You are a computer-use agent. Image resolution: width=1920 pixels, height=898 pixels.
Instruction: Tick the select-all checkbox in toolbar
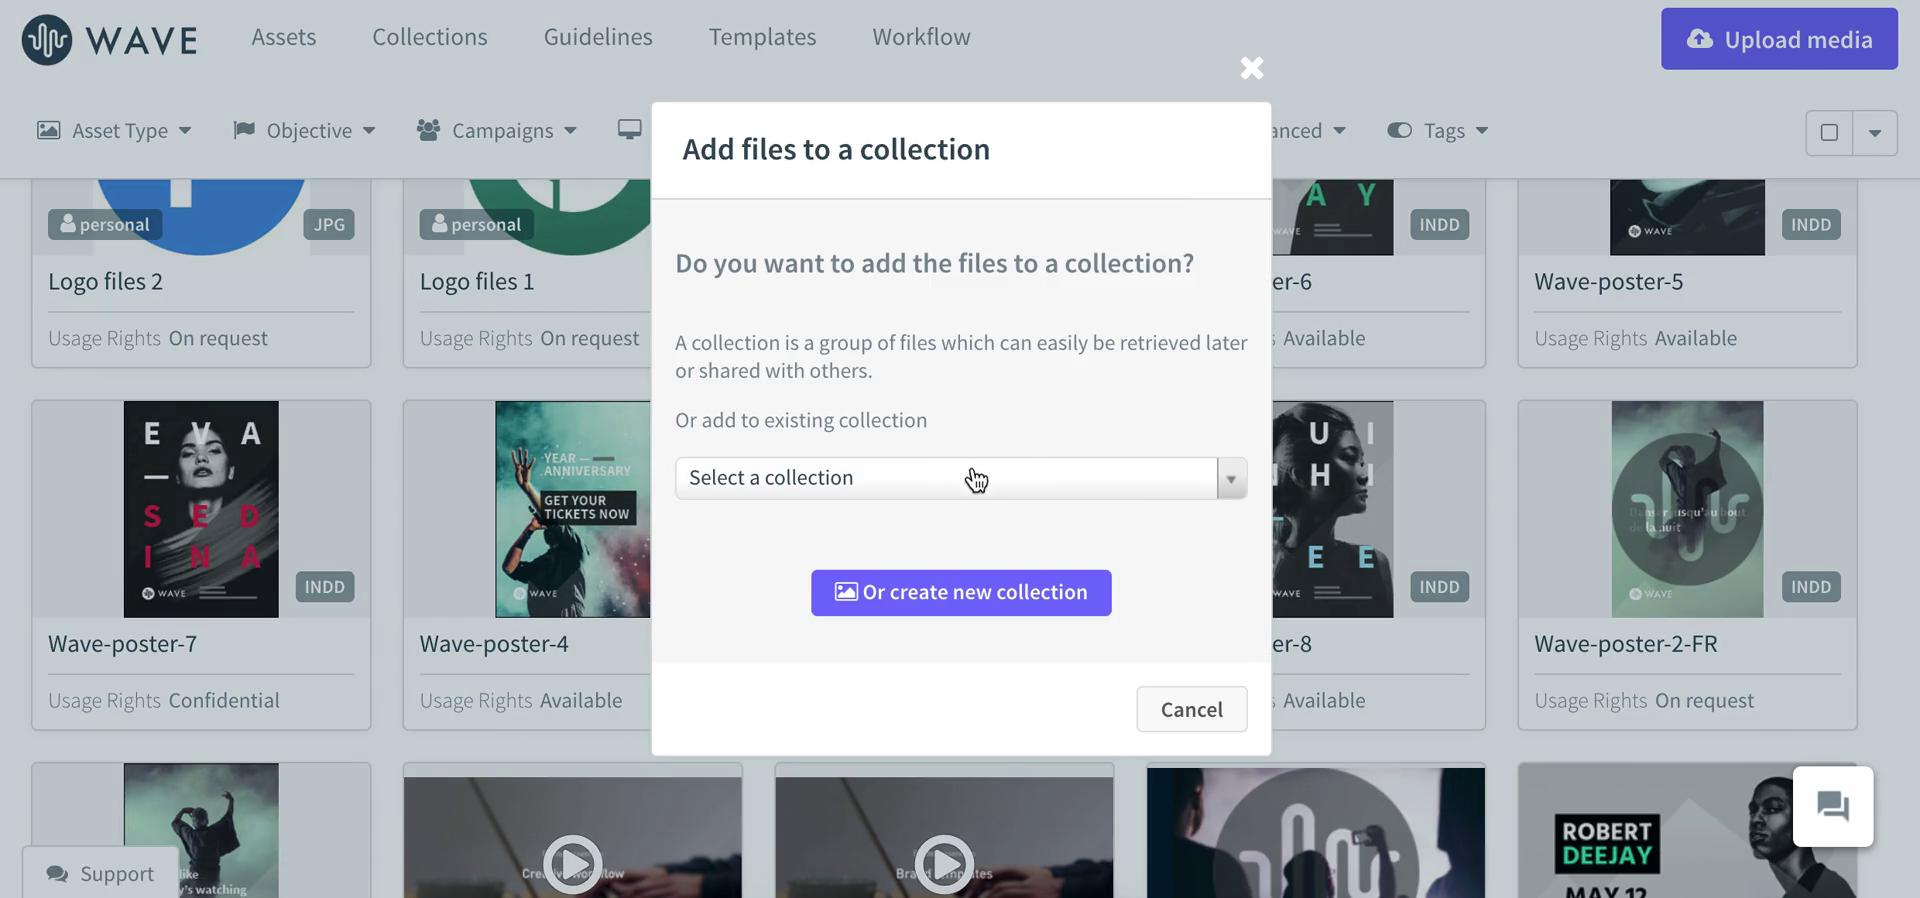tap(1829, 132)
